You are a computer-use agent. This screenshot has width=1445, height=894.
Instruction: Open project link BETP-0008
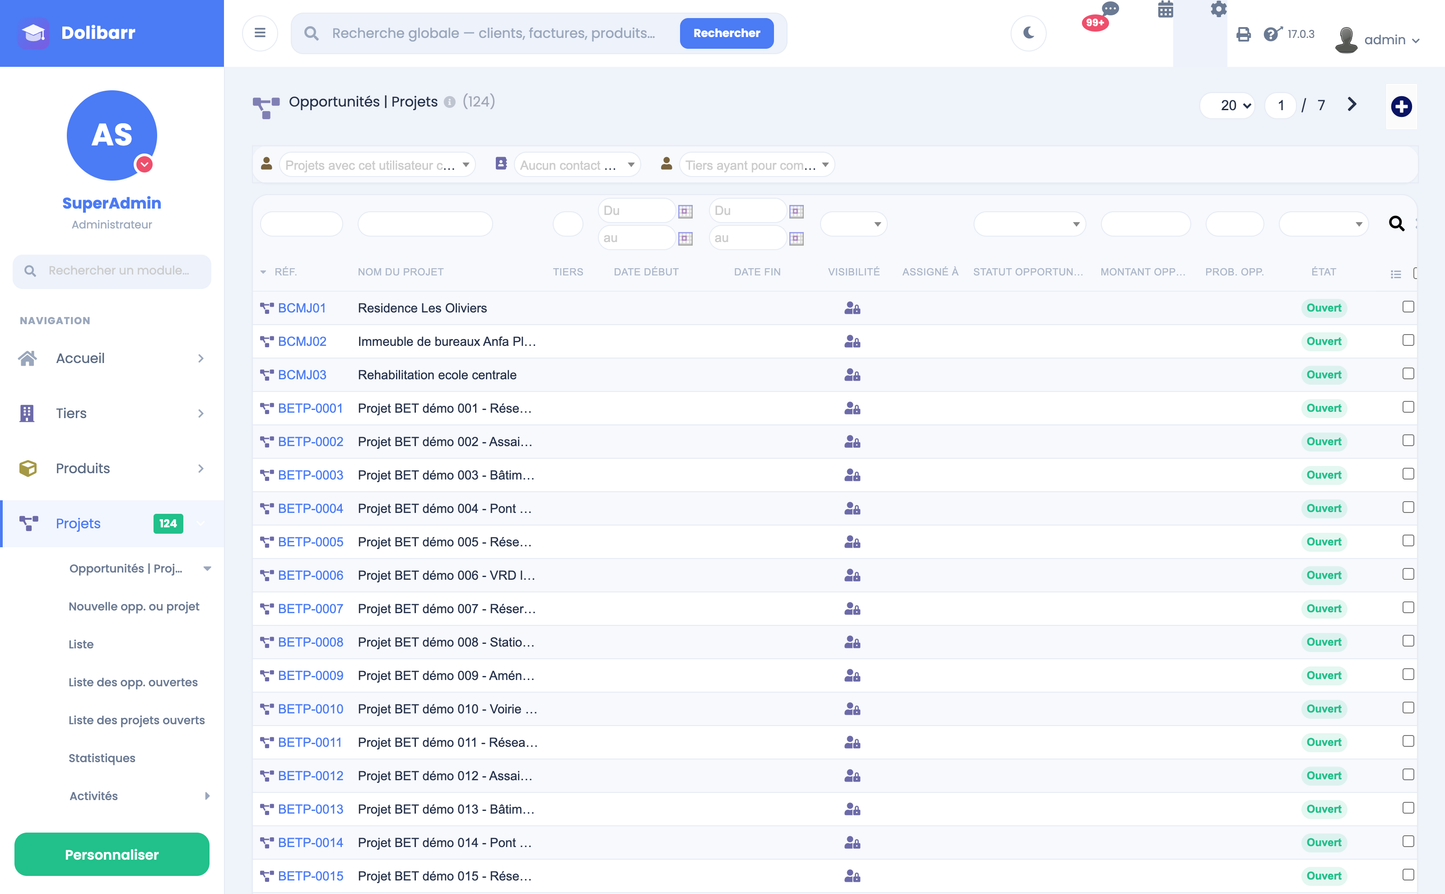click(310, 642)
